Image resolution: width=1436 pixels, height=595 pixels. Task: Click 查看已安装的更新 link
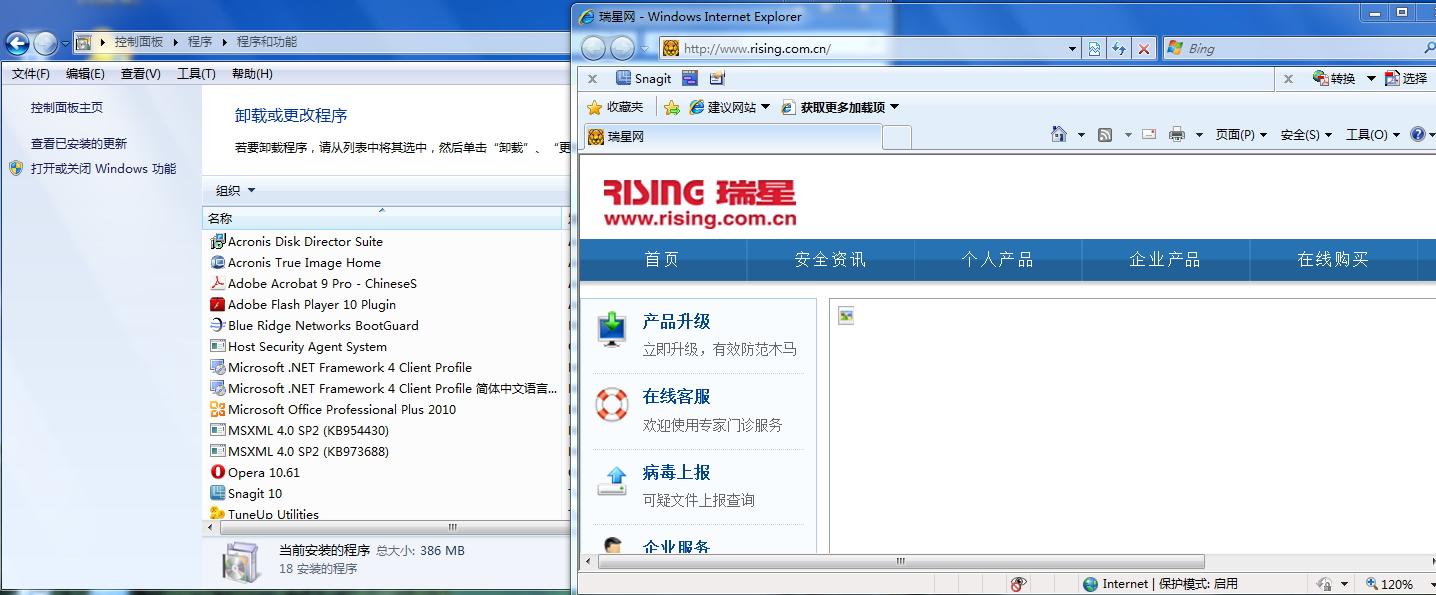[x=79, y=144]
